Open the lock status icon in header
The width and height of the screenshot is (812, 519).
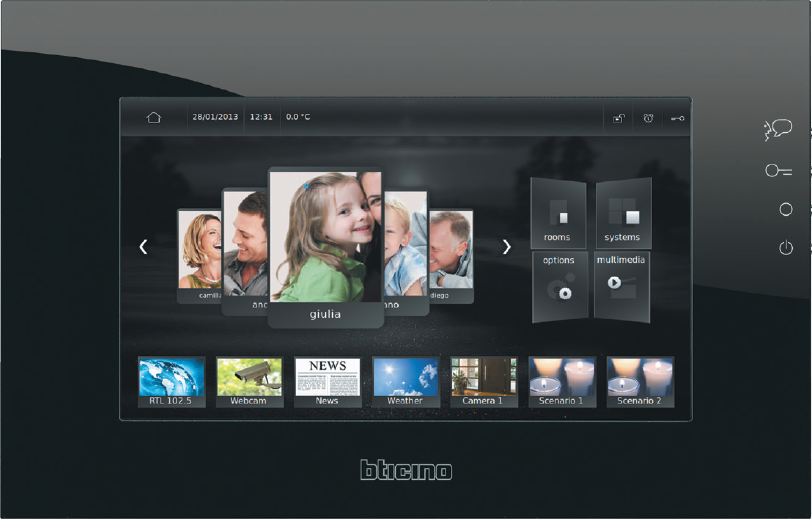[x=619, y=118]
